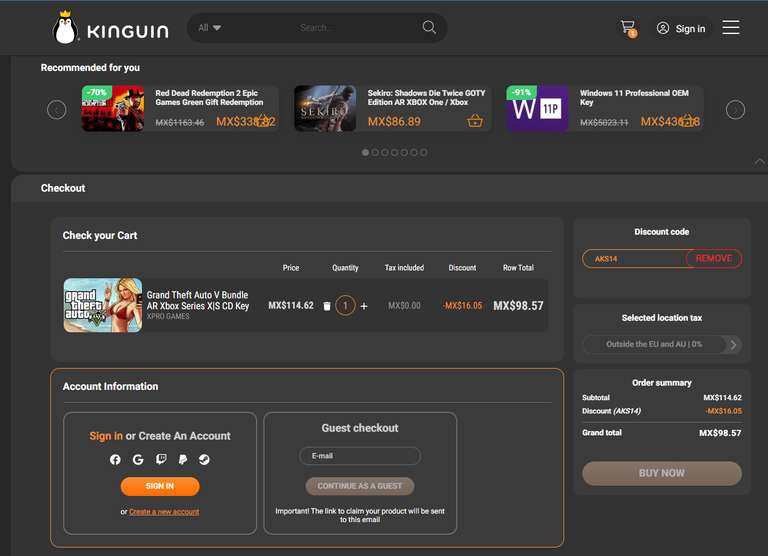Click CONTINUE AS A GUEST button
Image resolution: width=768 pixels, height=556 pixels.
coord(360,486)
